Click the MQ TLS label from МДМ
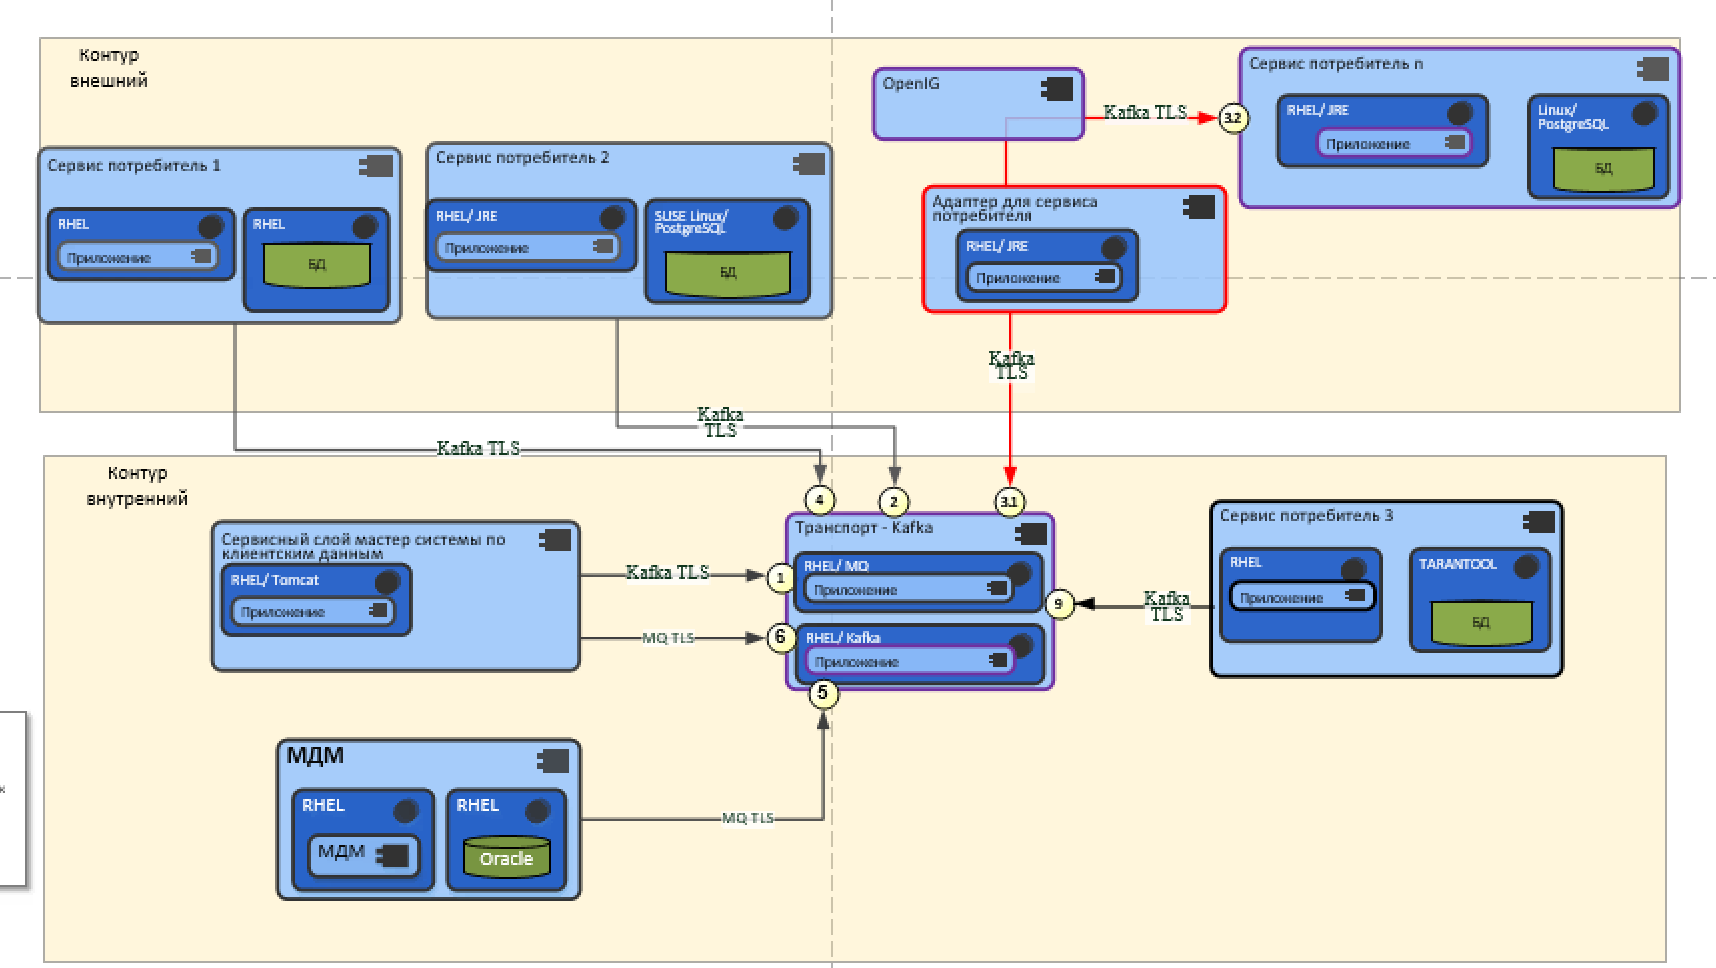Viewport: 1716px width, 968px height. (748, 818)
